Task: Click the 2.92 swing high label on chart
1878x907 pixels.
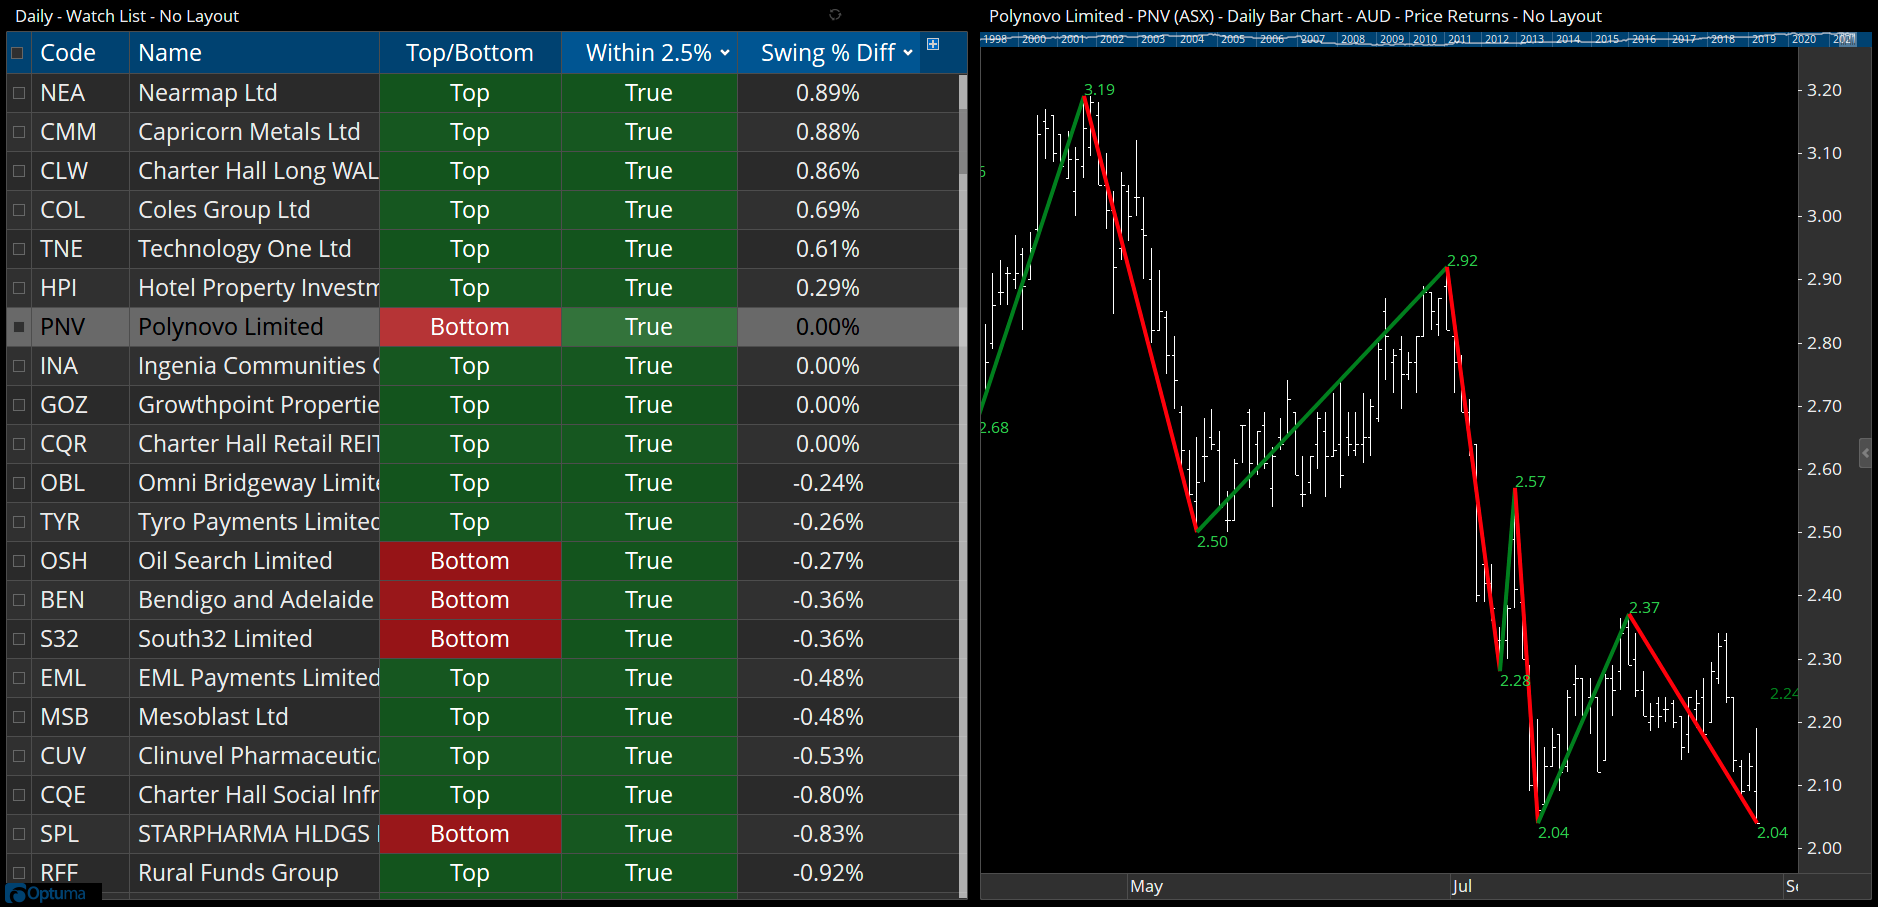Action: coord(1462,261)
